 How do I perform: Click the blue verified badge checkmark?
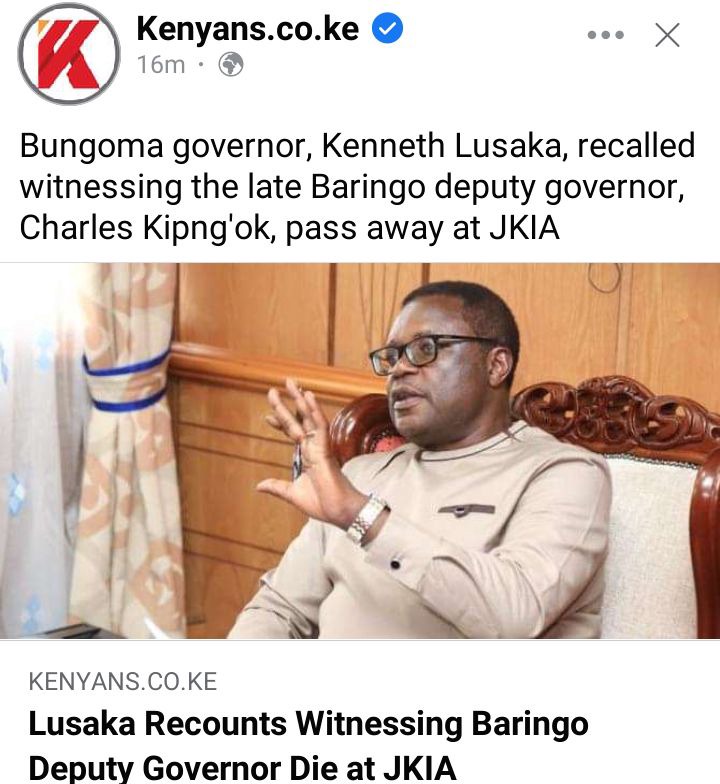(388, 28)
